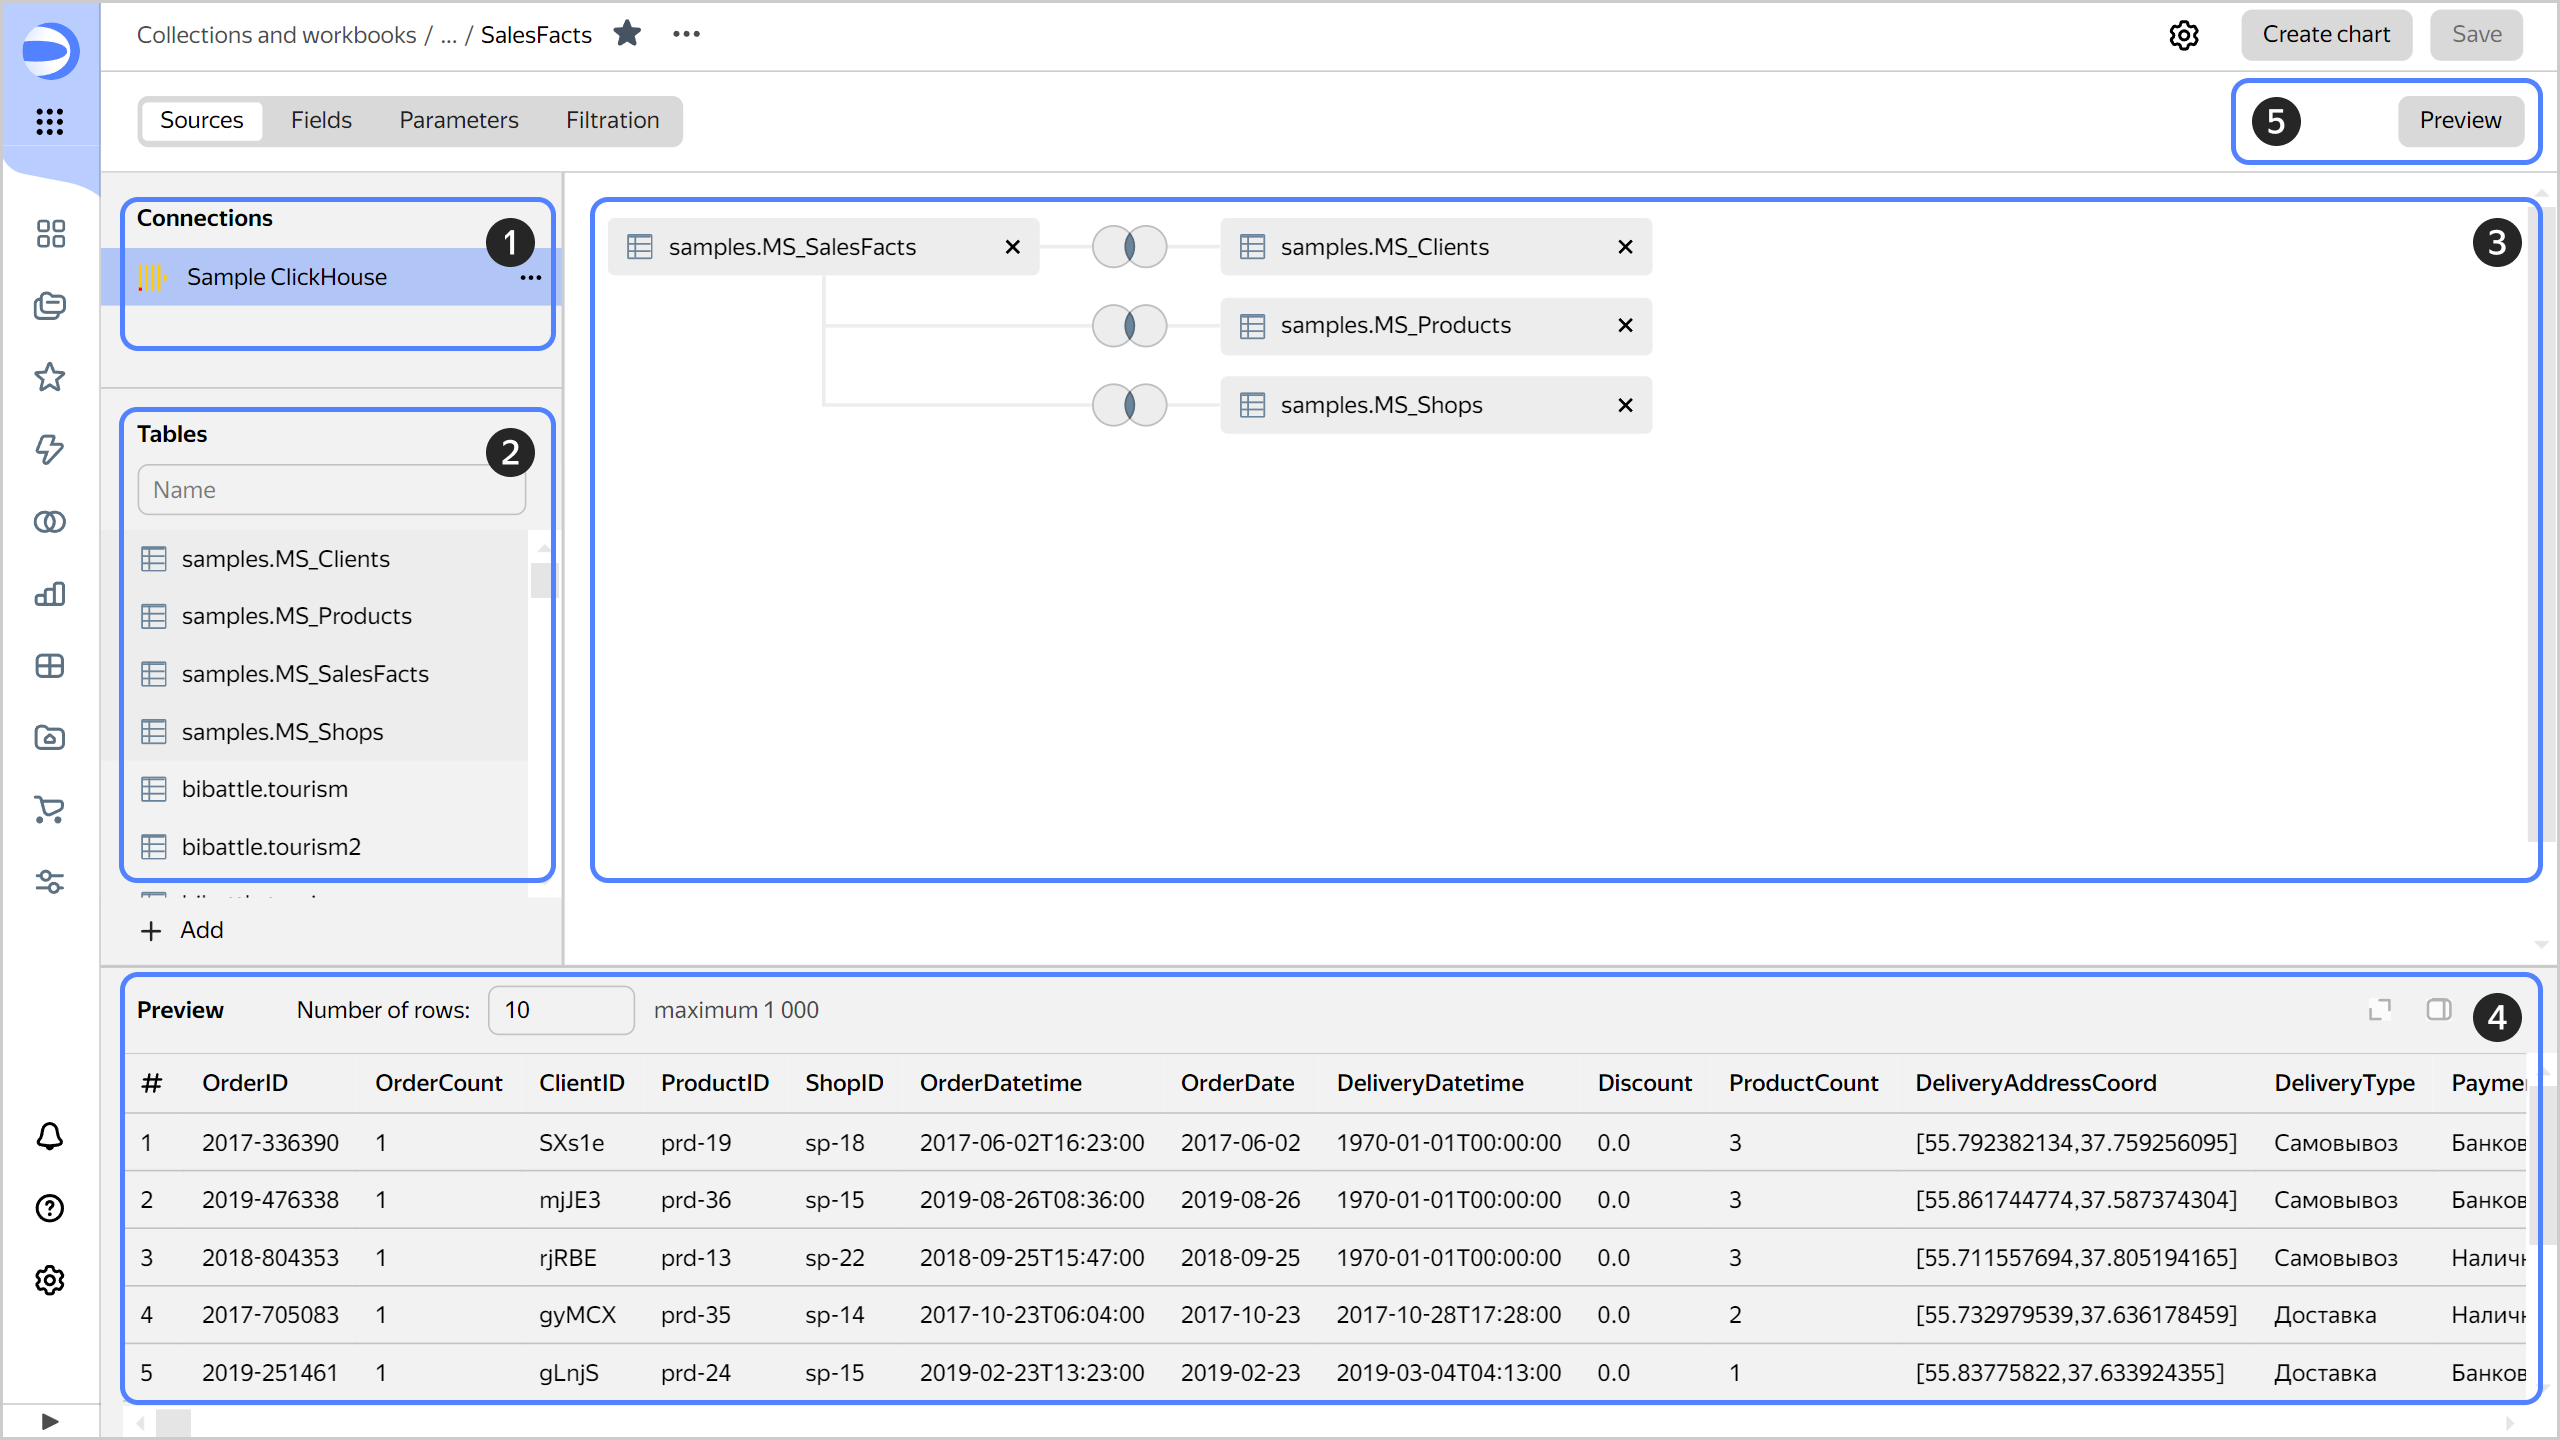Toggle the preview panel layout icon
Screen dimensions: 2560x1440
[2440, 1009]
